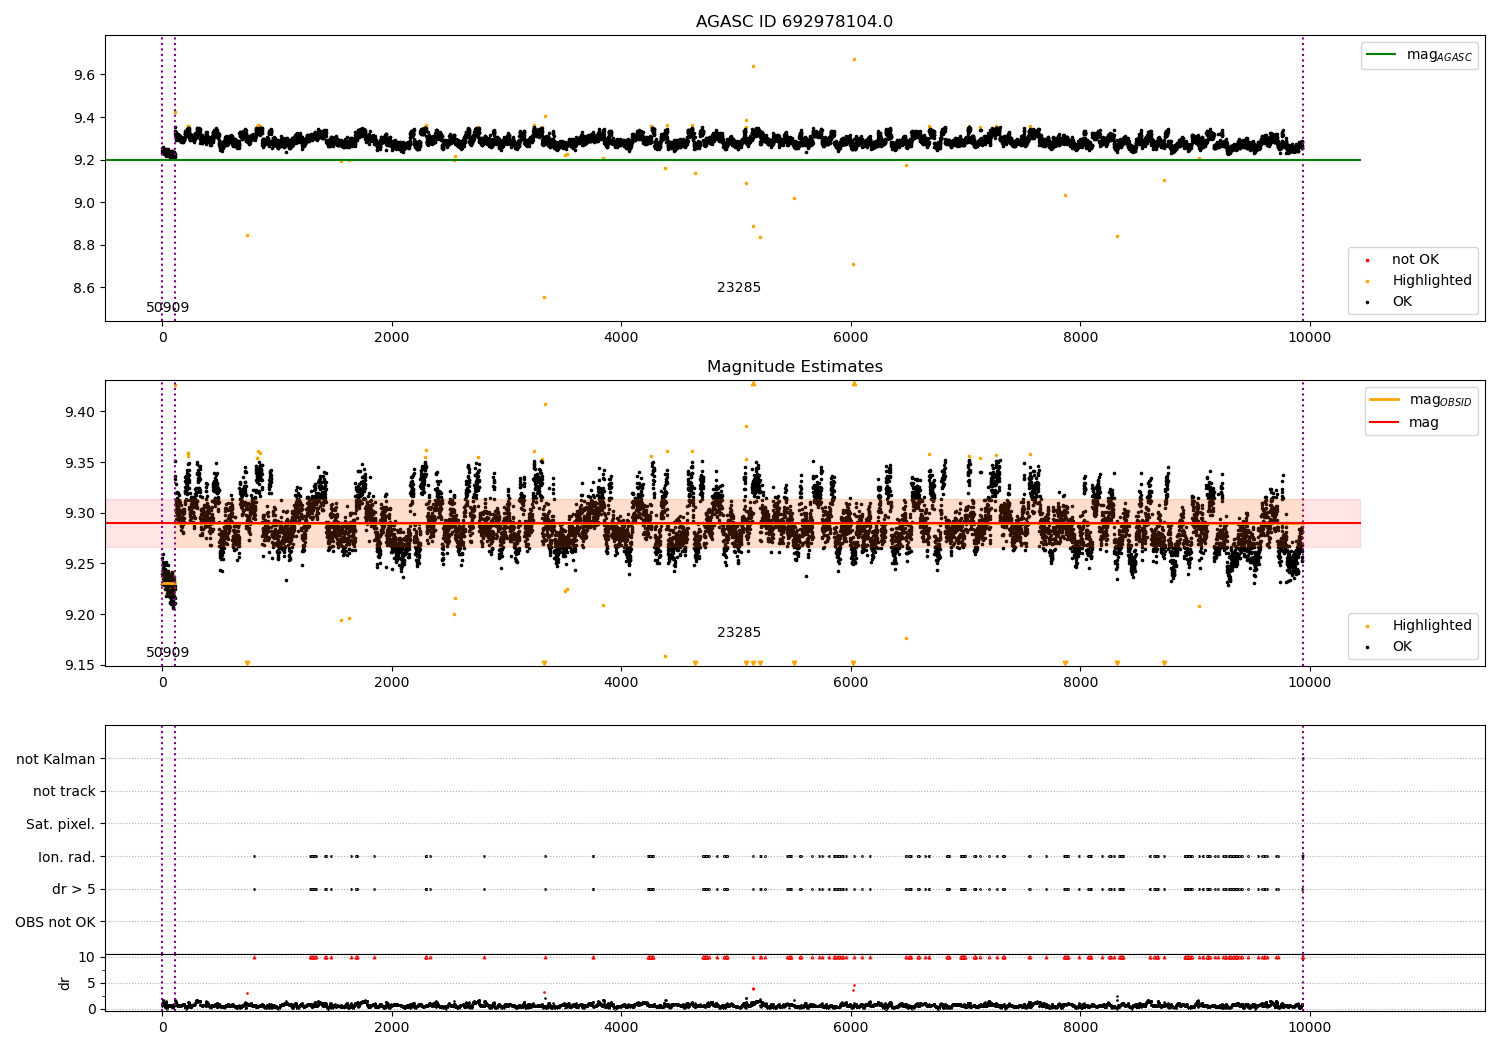Click the '10000' x-tick under the top plot

(1310, 338)
